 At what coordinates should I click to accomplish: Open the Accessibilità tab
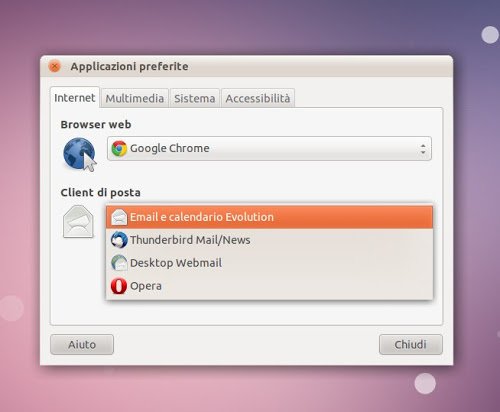coord(258,98)
